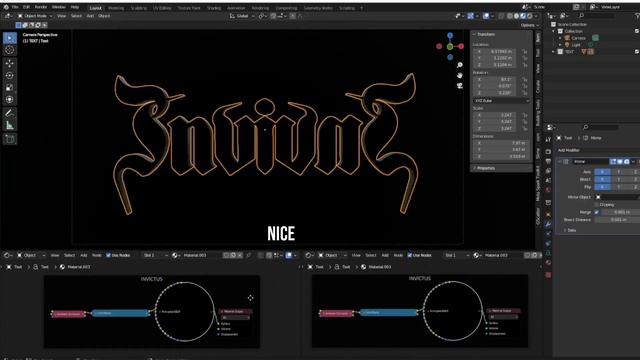This screenshot has width=640, height=360.
Task: Open the Render properties tab icon
Action: 548,152
